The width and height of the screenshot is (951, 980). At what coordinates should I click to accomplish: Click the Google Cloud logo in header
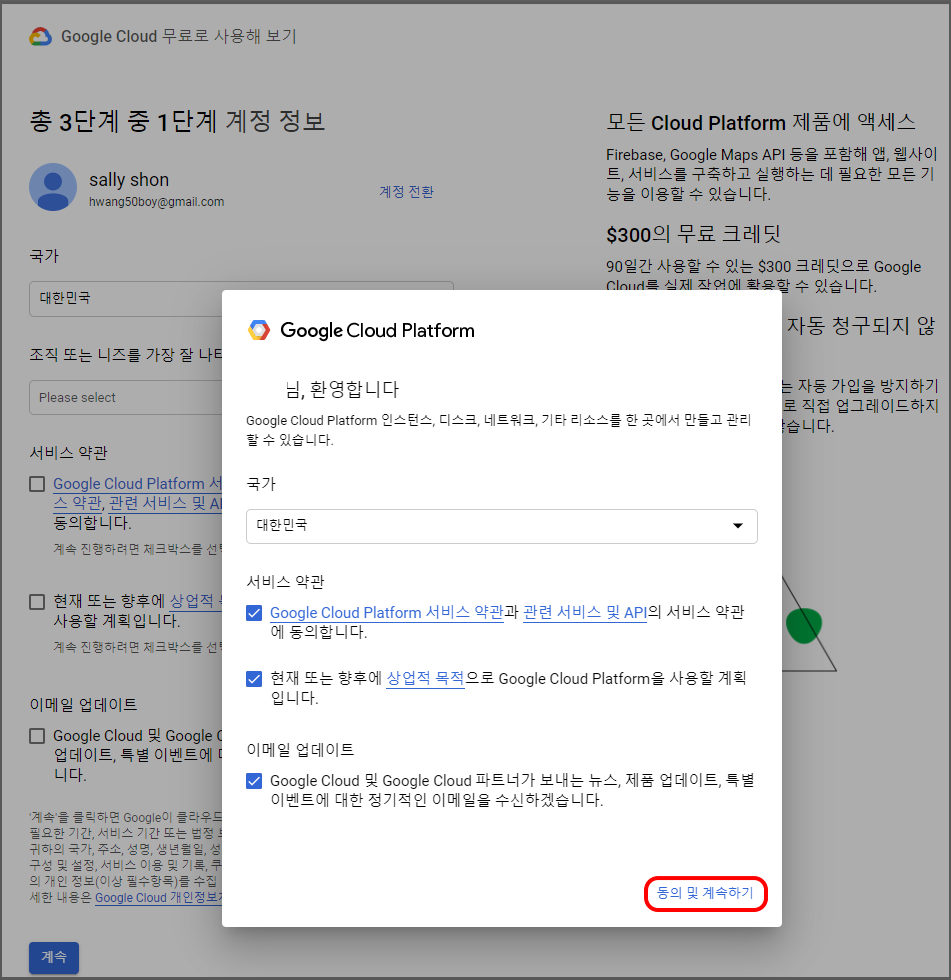[x=41, y=37]
